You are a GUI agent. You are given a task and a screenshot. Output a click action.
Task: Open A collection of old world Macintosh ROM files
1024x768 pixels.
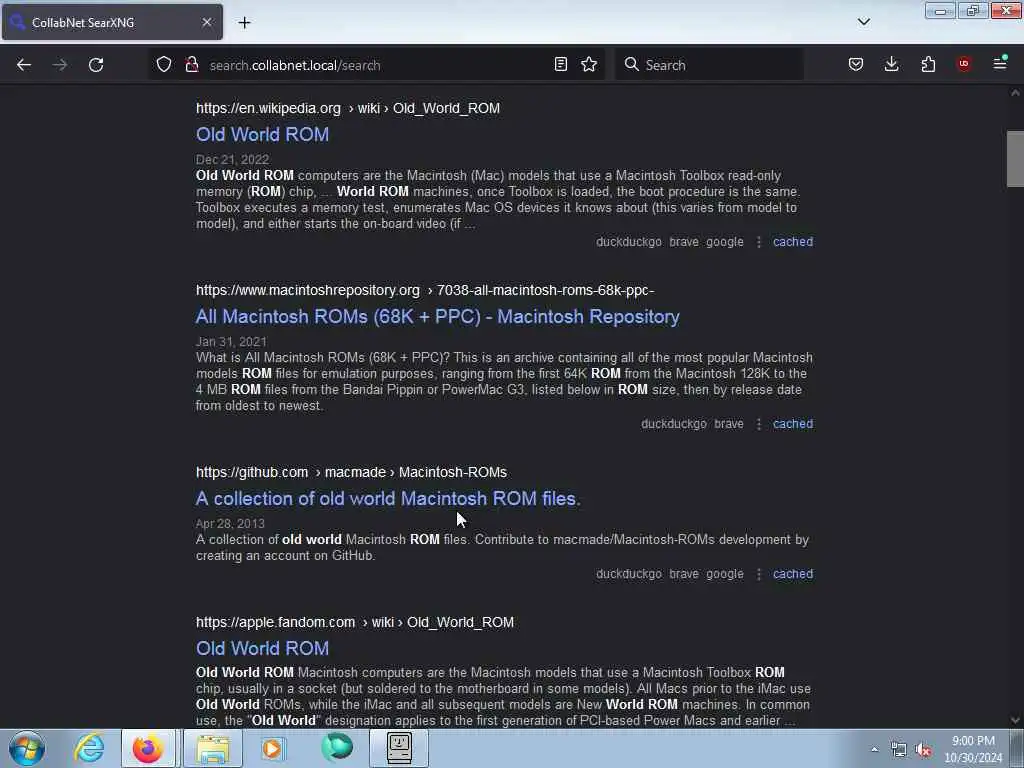(x=388, y=499)
